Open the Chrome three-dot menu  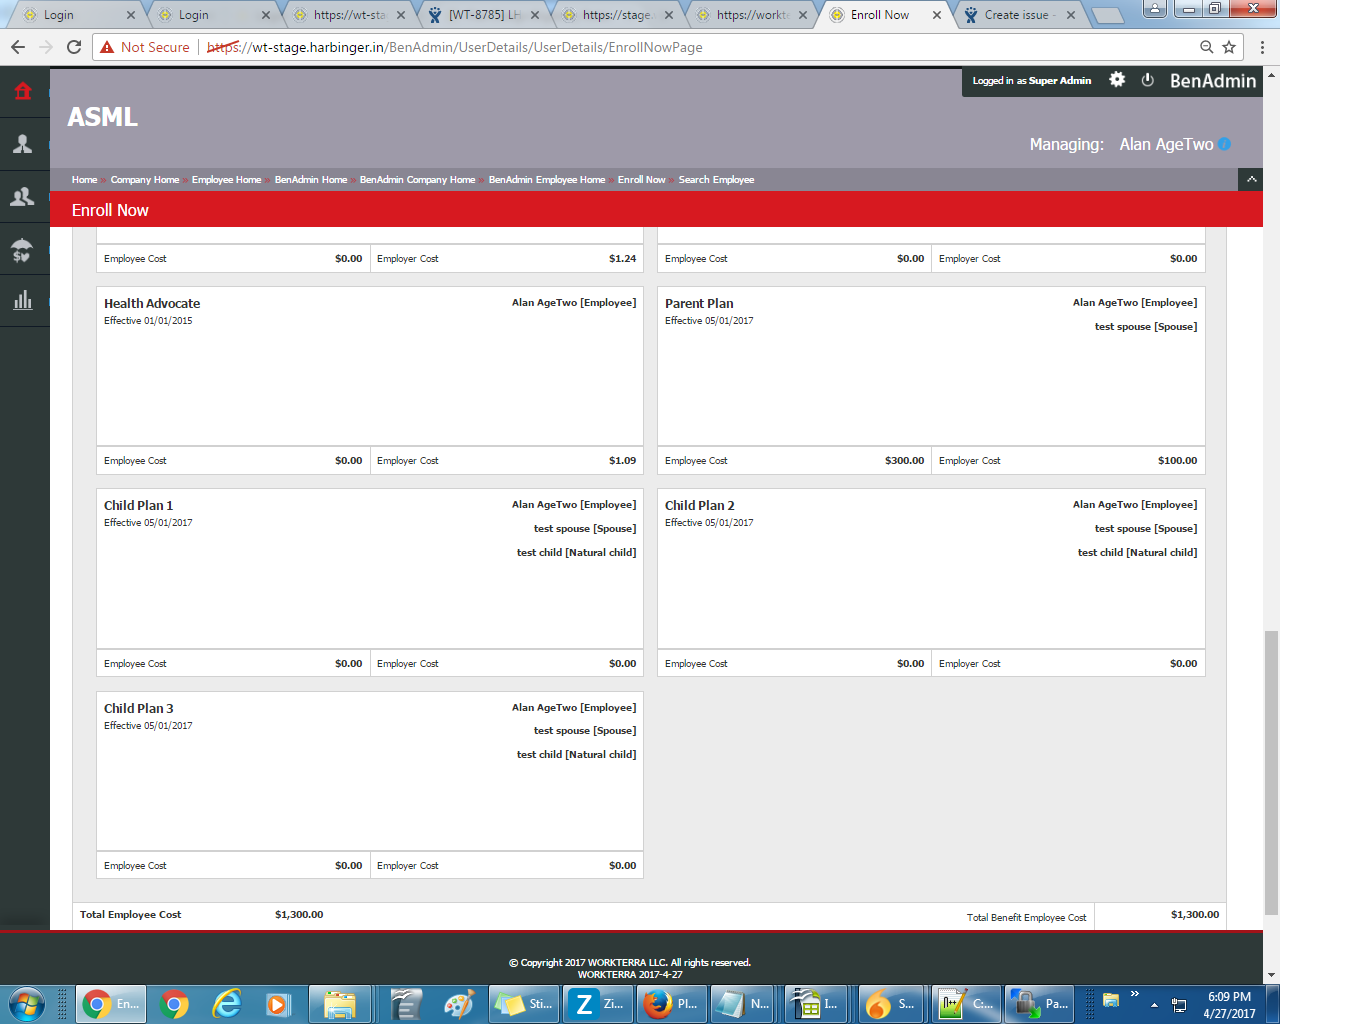click(x=1262, y=47)
